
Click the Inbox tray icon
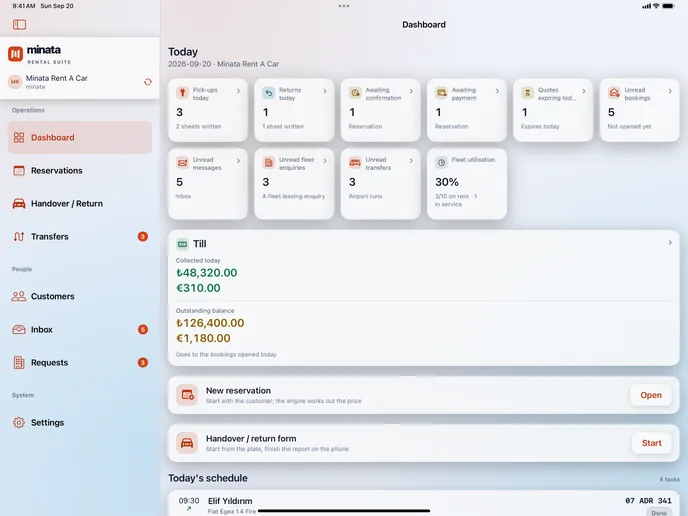pos(19,330)
